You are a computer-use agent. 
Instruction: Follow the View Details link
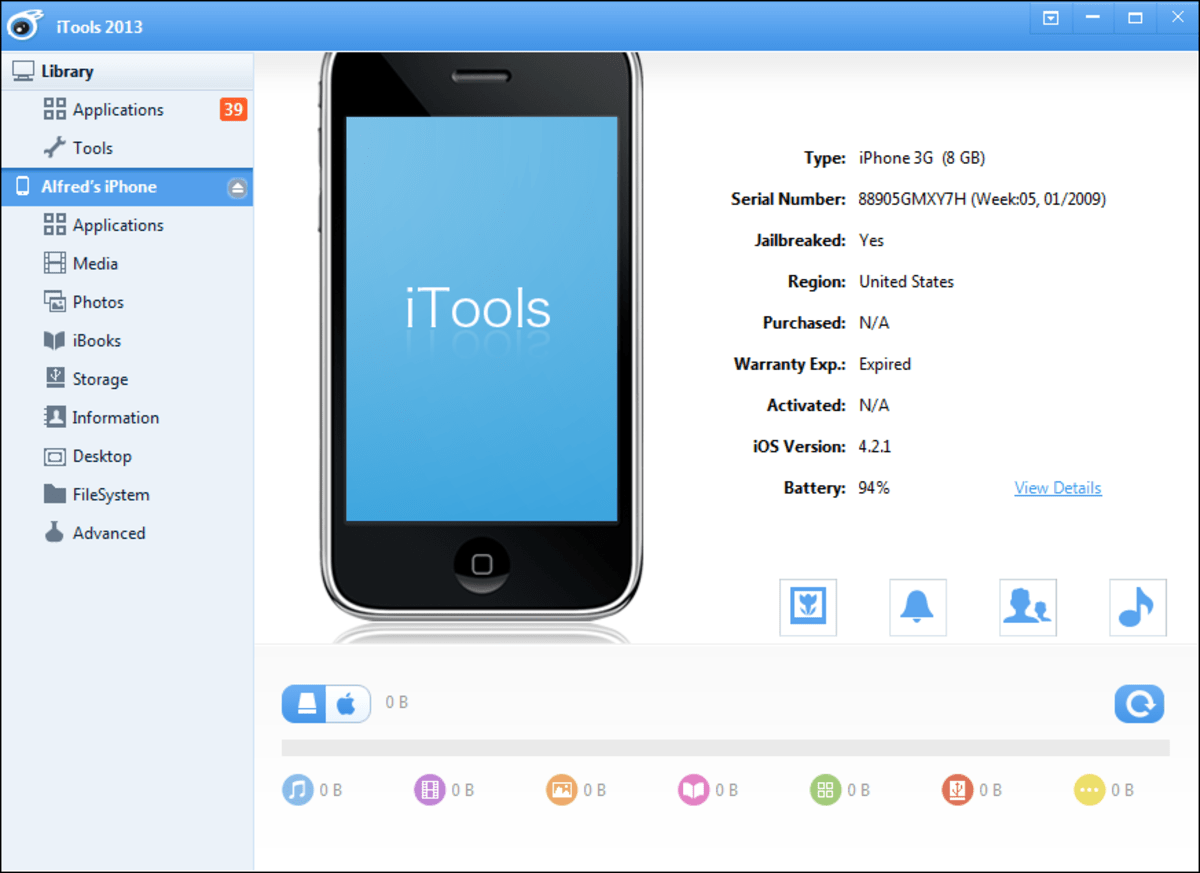click(1058, 488)
